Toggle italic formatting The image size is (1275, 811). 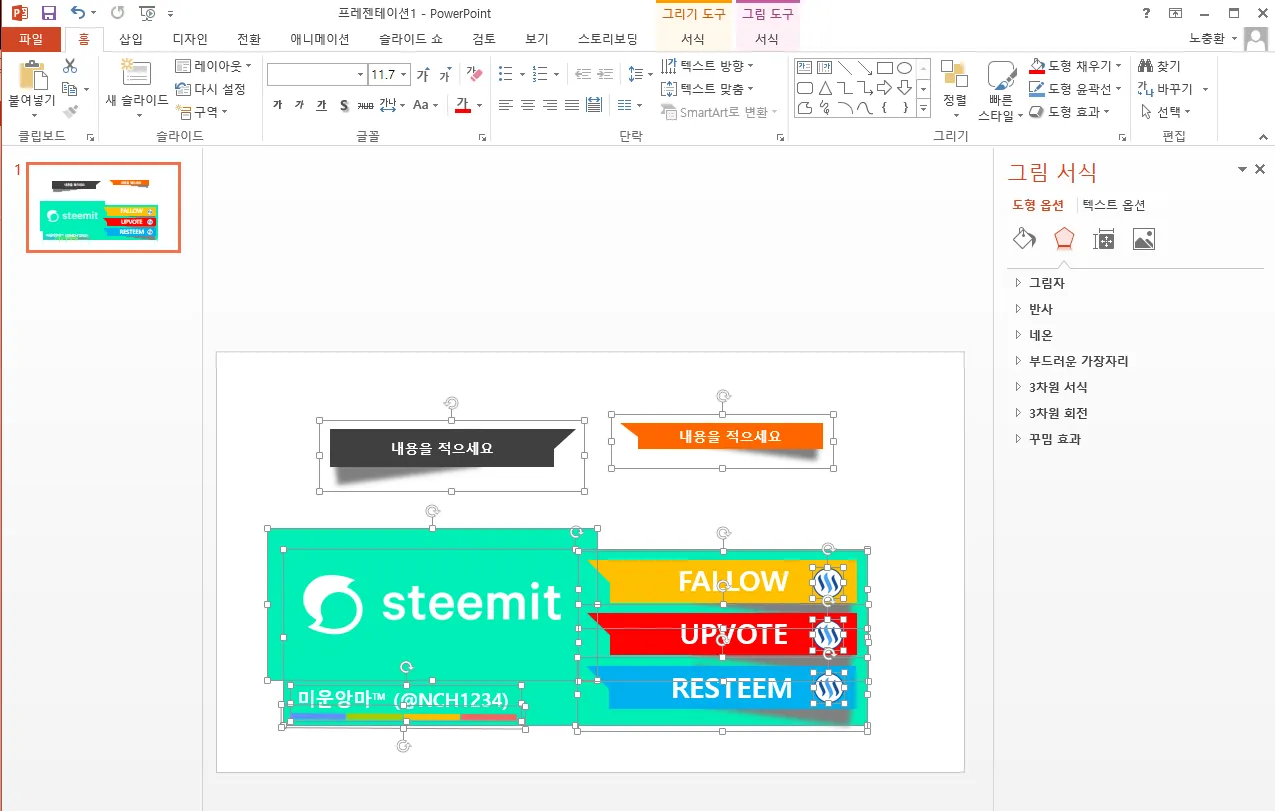[x=300, y=104]
